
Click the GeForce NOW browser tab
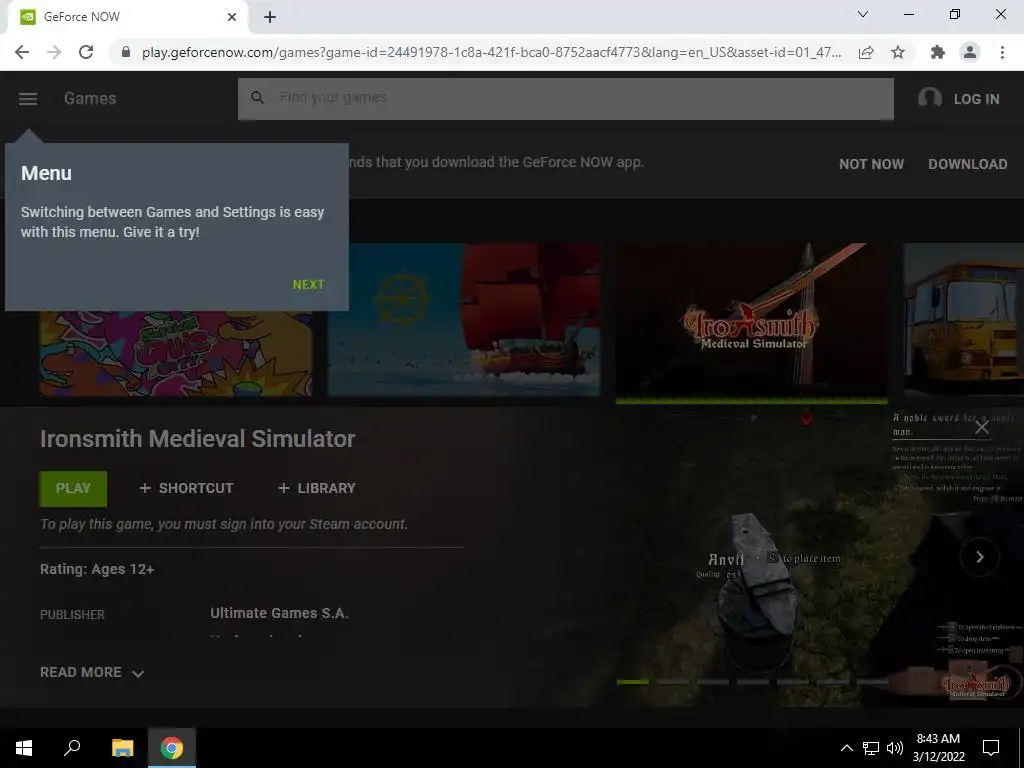[127, 17]
